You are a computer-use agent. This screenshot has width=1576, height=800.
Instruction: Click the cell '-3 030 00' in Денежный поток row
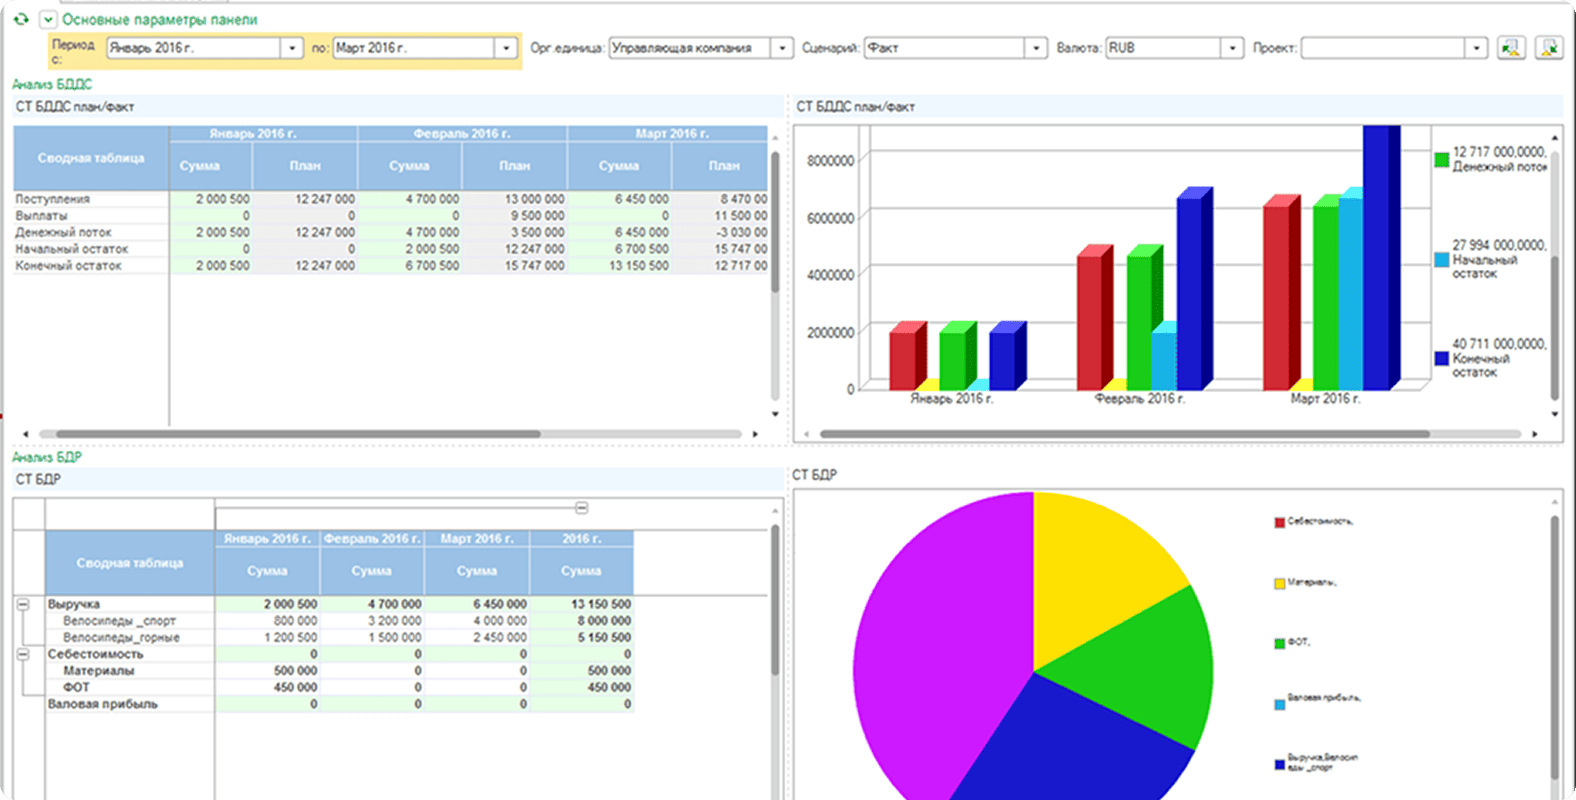click(x=720, y=232)
